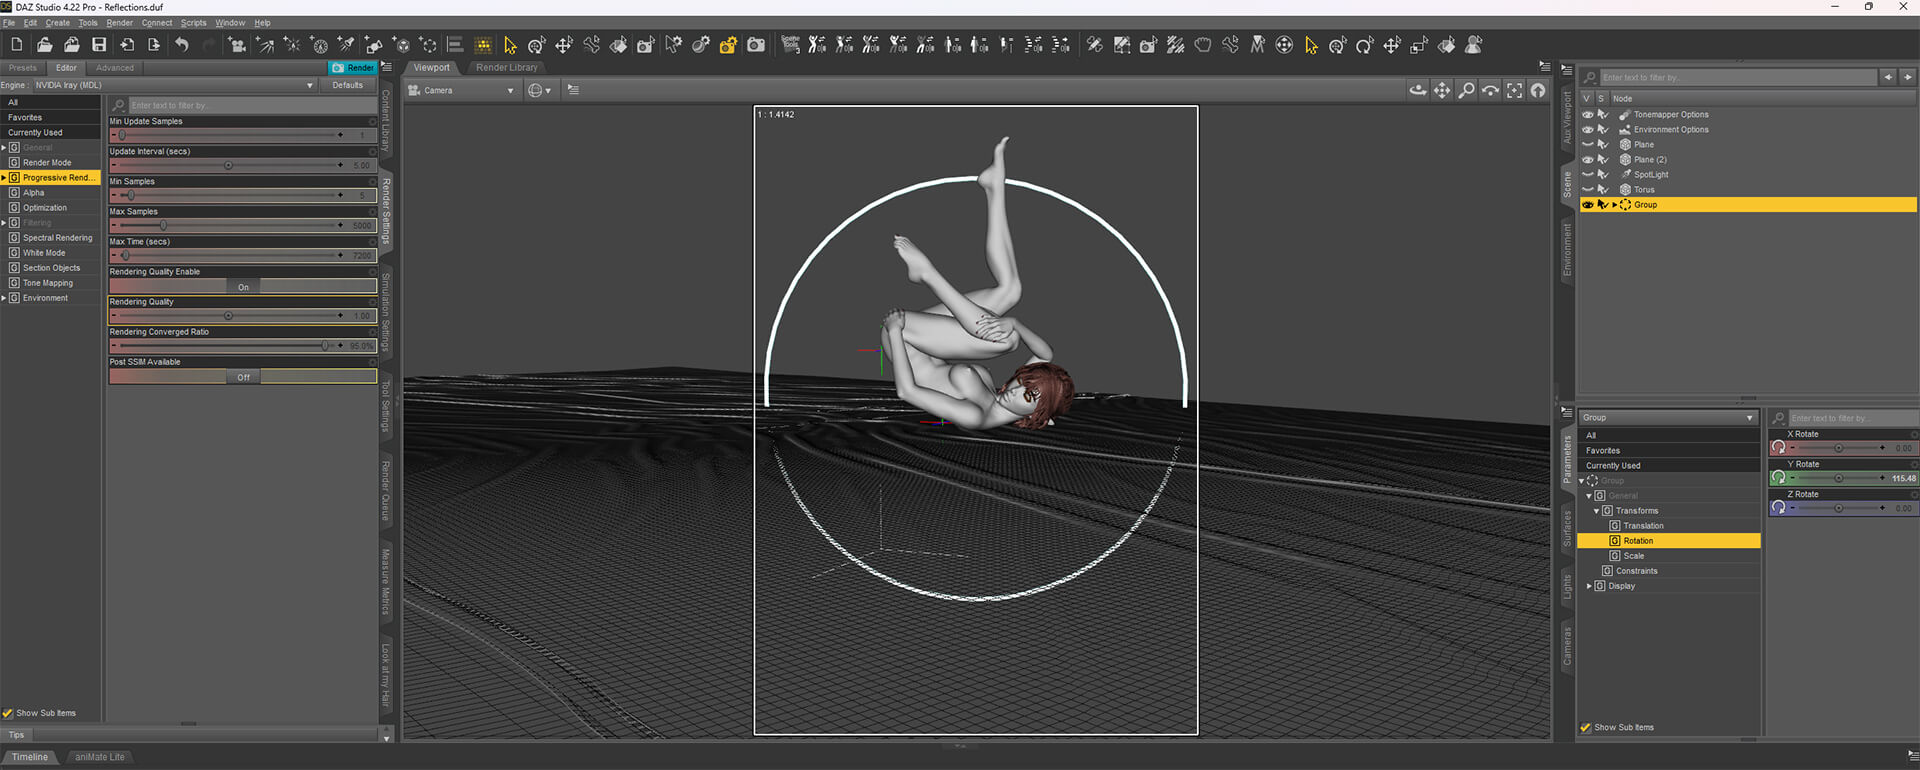This screenshot has width=1920, height=770.
Task: Select the yellow Node Selection arrow tool
Action: (x=510, y=45)
